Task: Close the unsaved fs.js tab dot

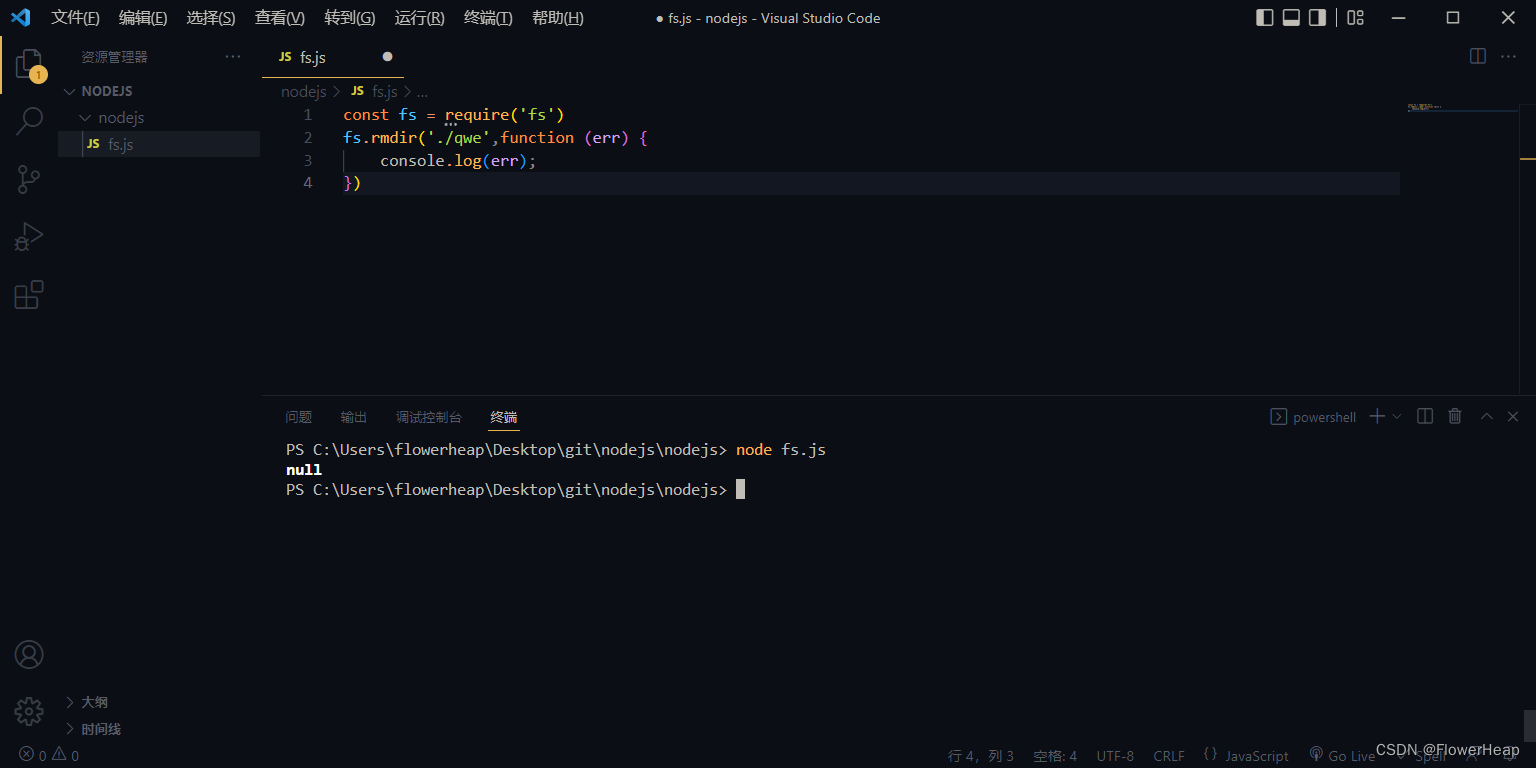Action: (387, 57)
